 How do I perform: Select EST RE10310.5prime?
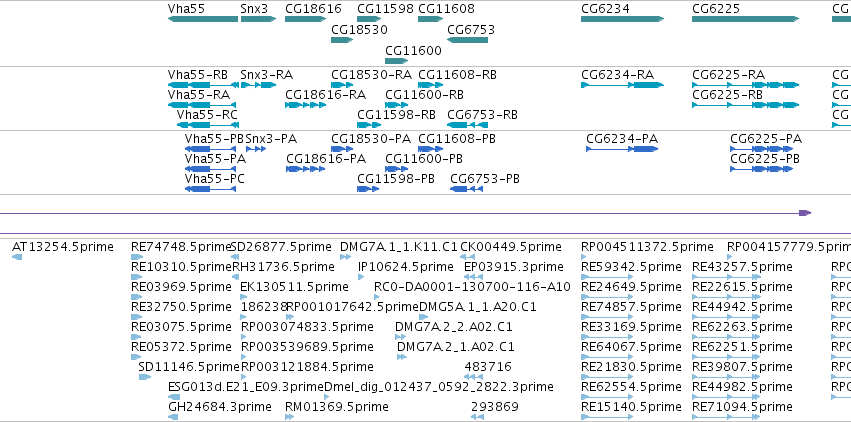[137, 277]
